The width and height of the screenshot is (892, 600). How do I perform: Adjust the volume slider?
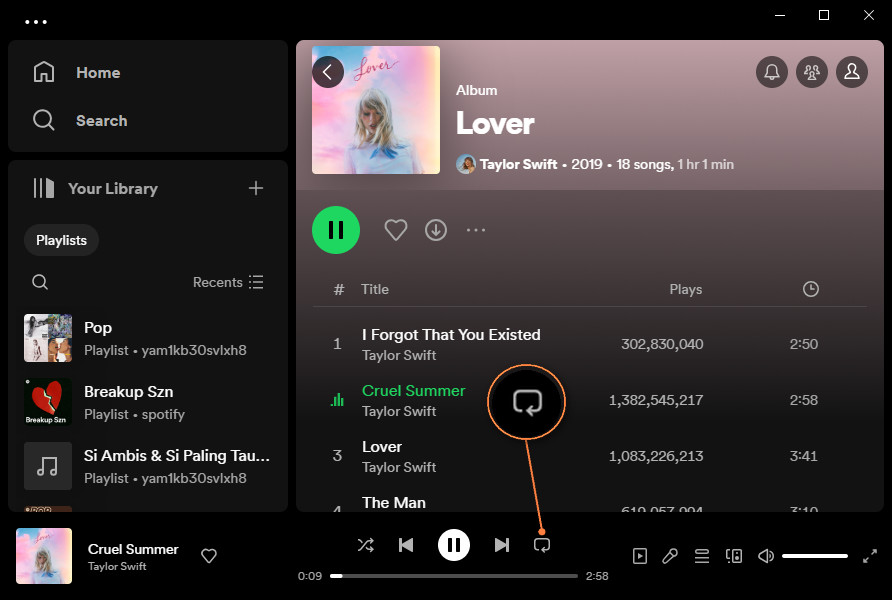pos(815,556)
